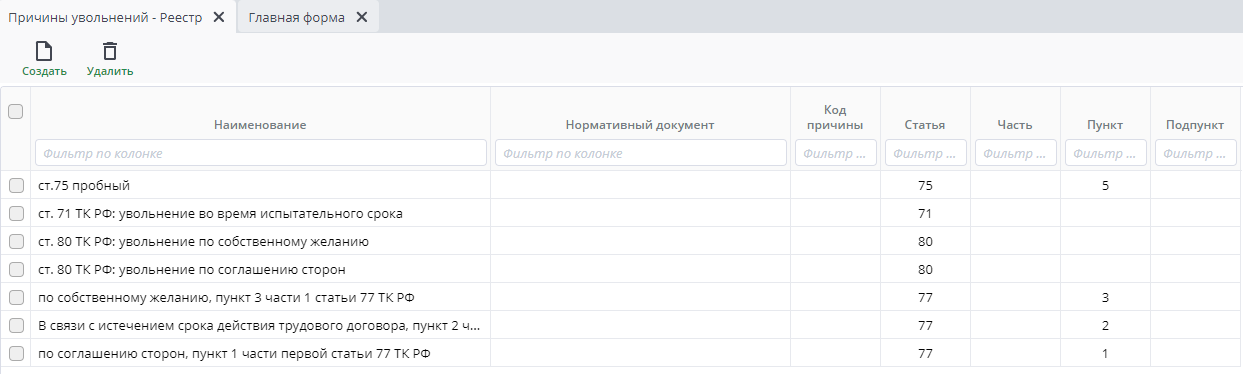Focus the Код причины filter field
1243x374 pixels.
pyautogui.click(x=836, y=153)
